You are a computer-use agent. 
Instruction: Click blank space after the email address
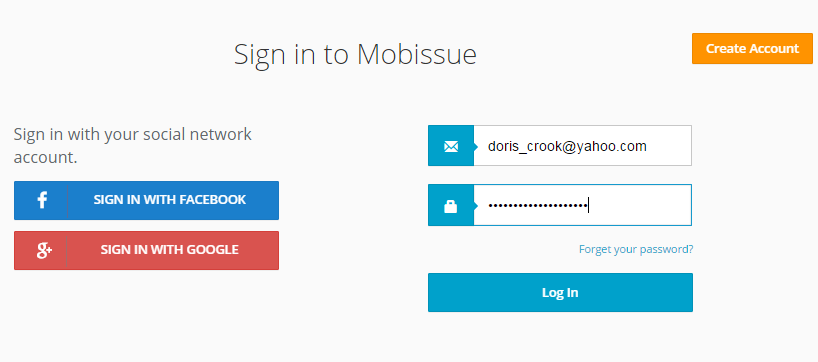point(669,146)
